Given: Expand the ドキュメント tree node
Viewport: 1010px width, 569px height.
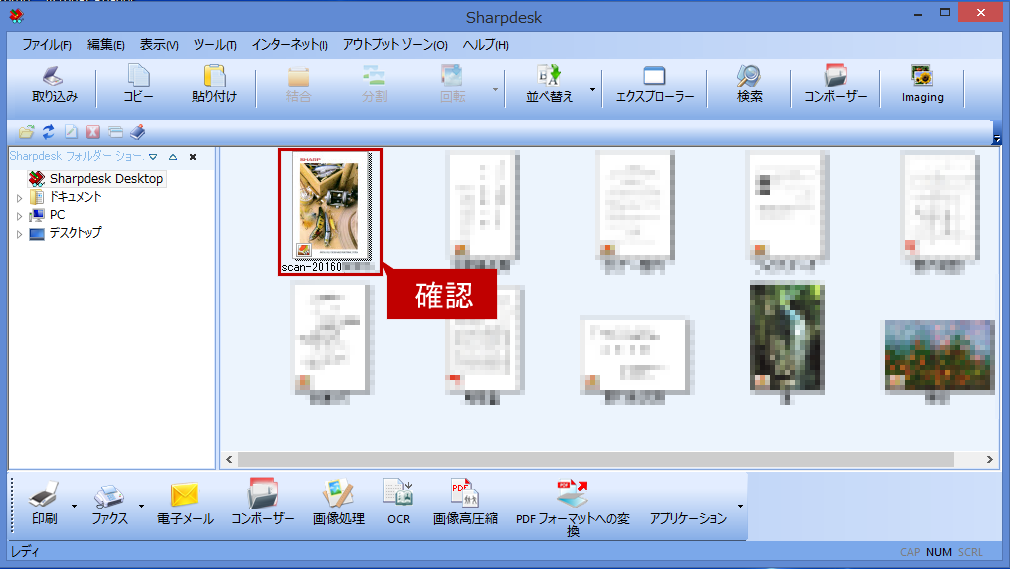Looking at the screenshot, I should (x=19, y=198).
